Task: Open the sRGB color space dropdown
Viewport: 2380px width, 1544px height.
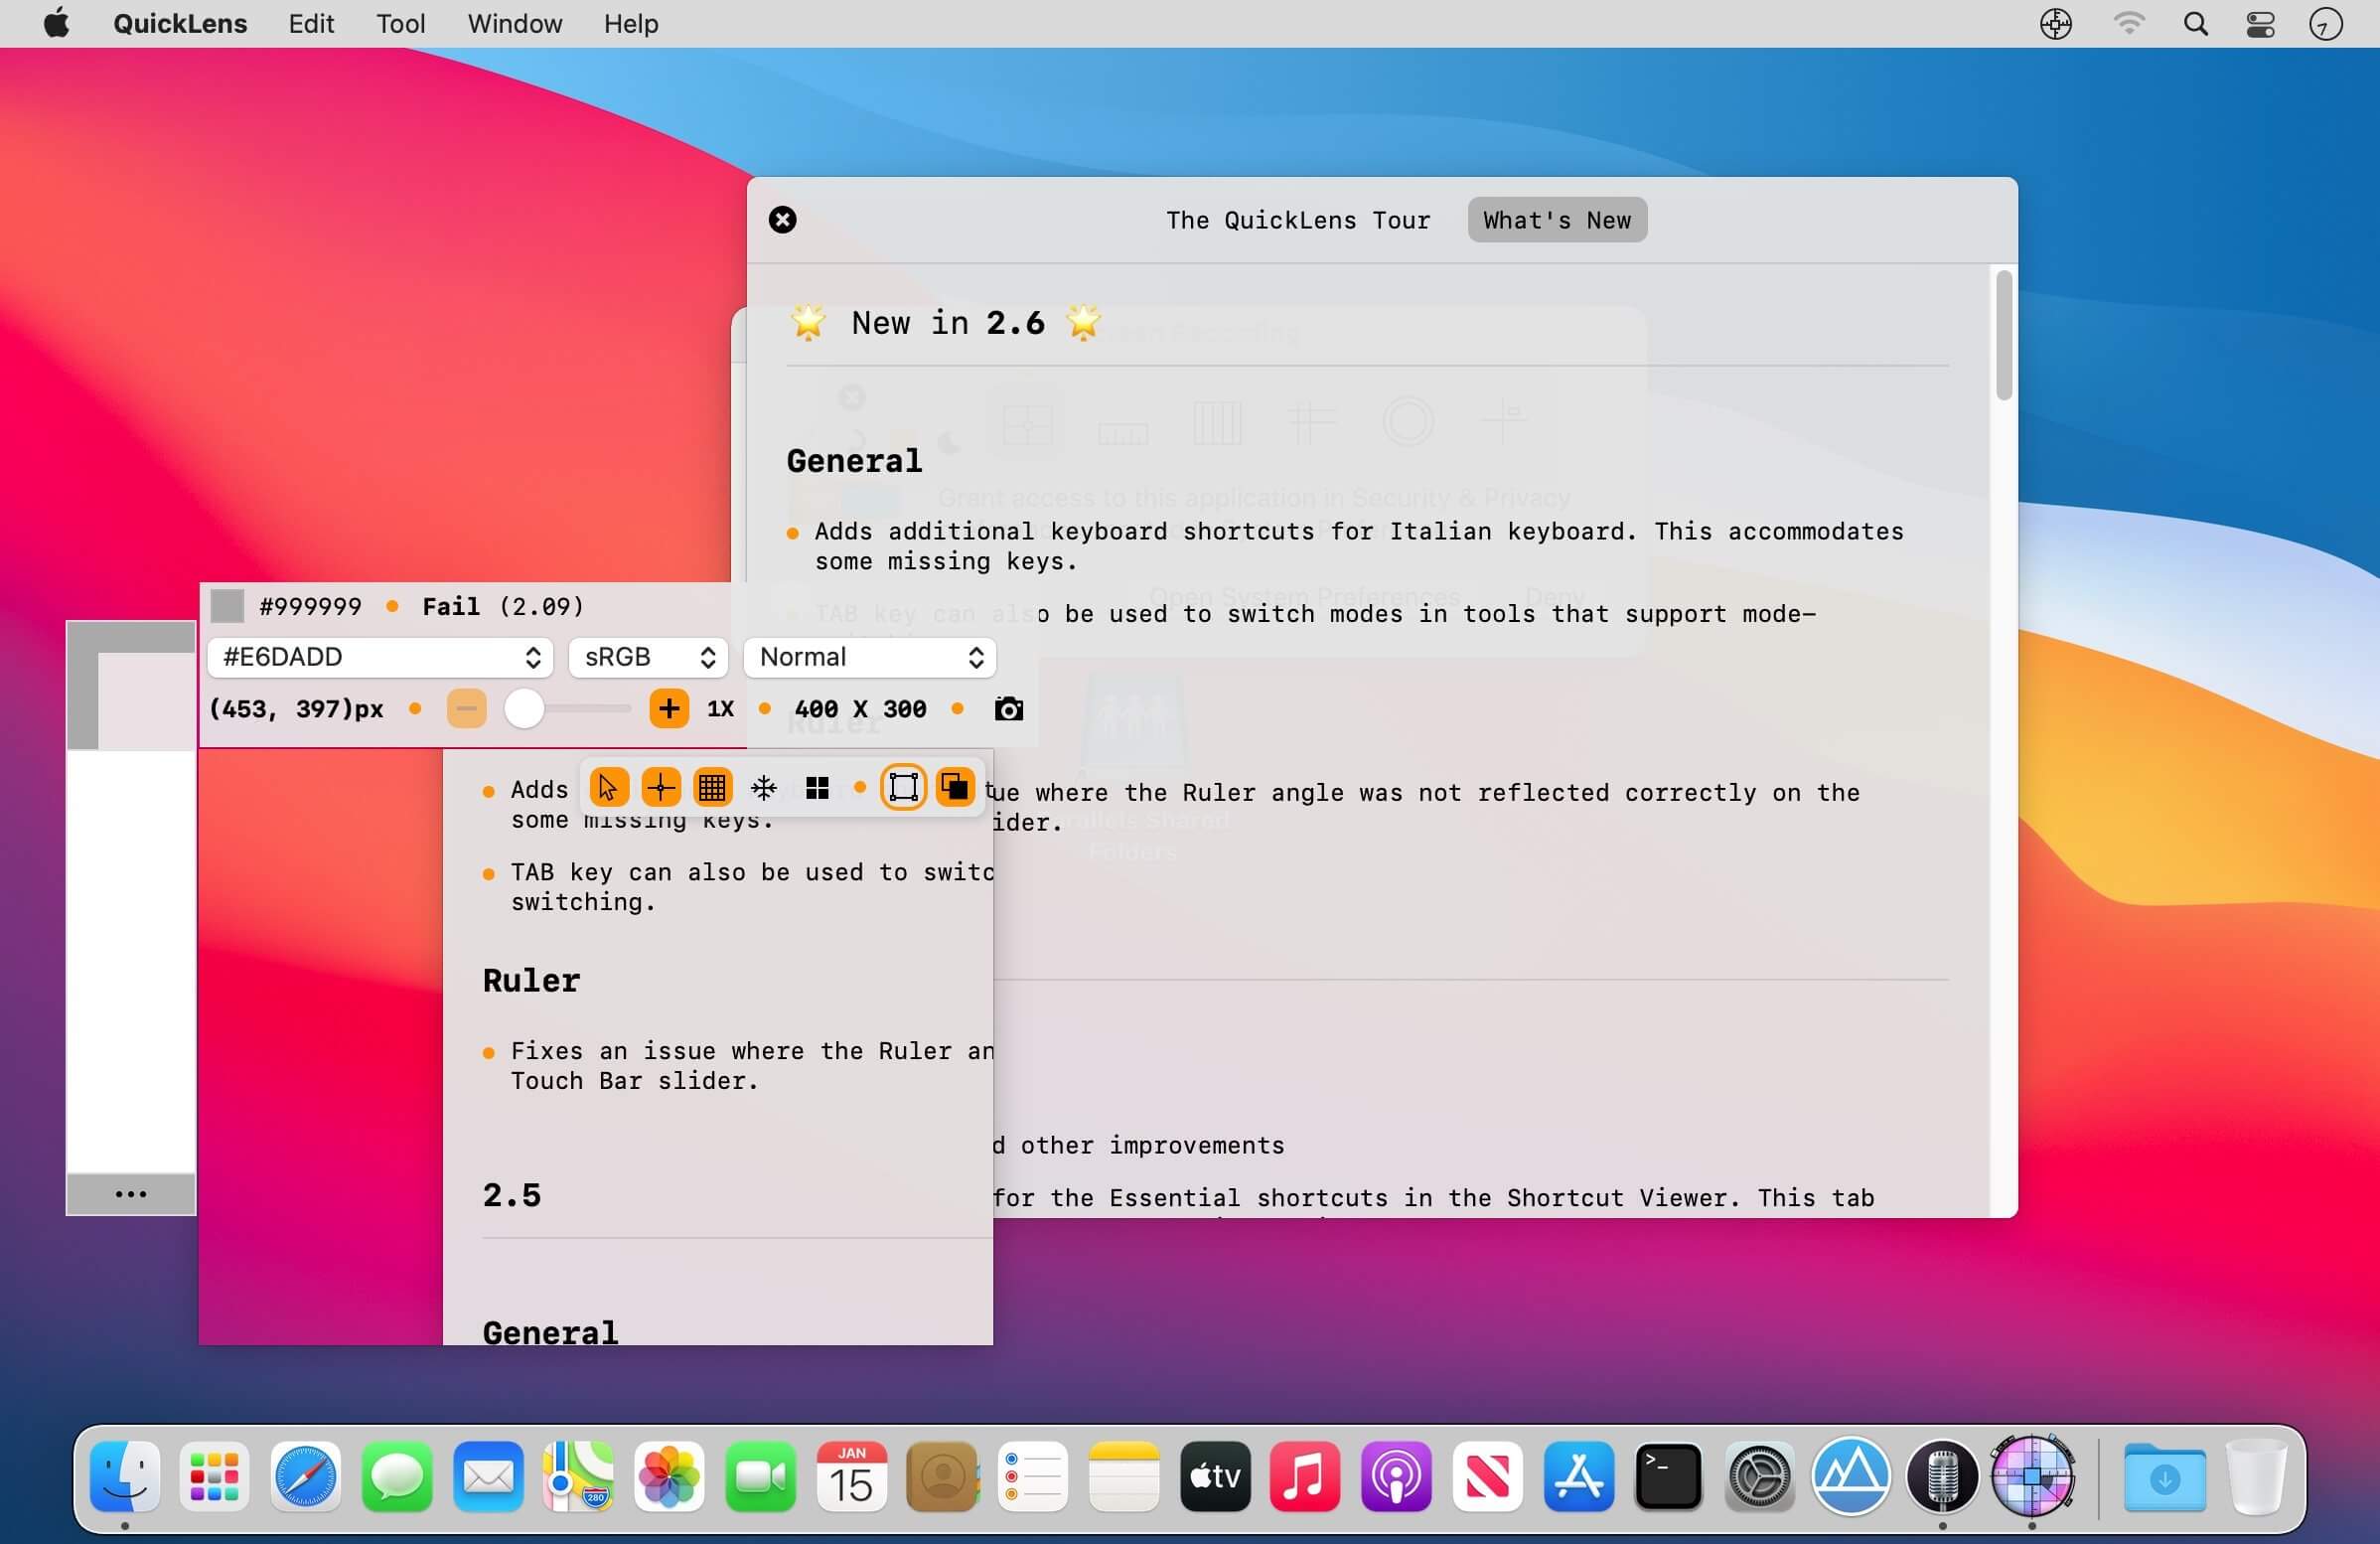Action: (649, 657)
